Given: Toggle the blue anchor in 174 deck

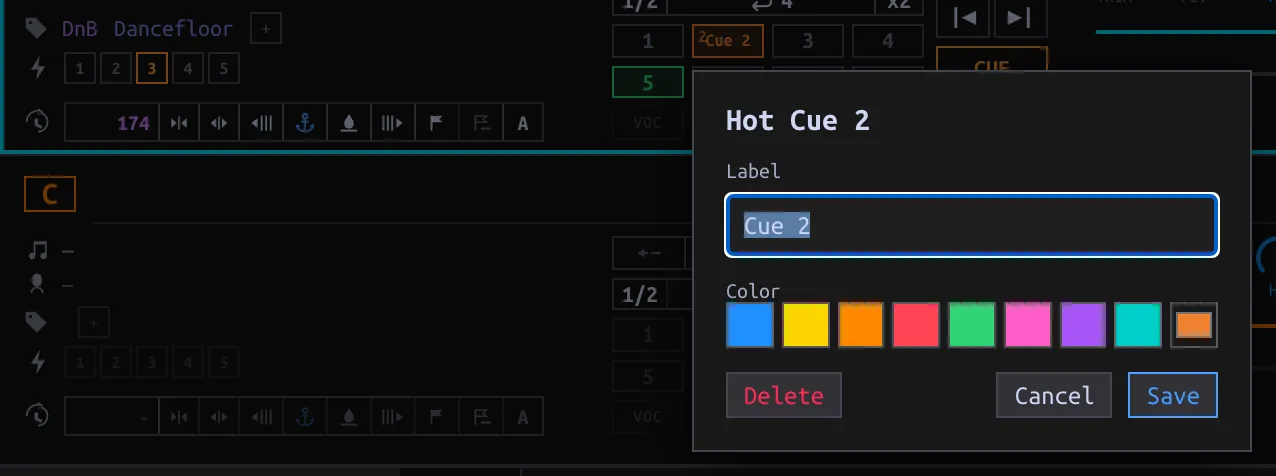Looking at the screenshot, I should [x=305, y=123].
